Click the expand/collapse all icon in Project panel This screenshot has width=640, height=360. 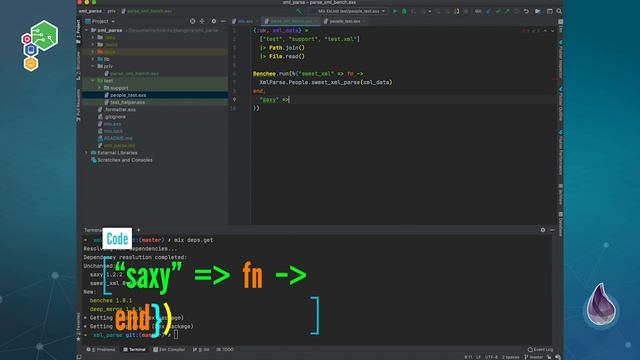pos(202,21)
